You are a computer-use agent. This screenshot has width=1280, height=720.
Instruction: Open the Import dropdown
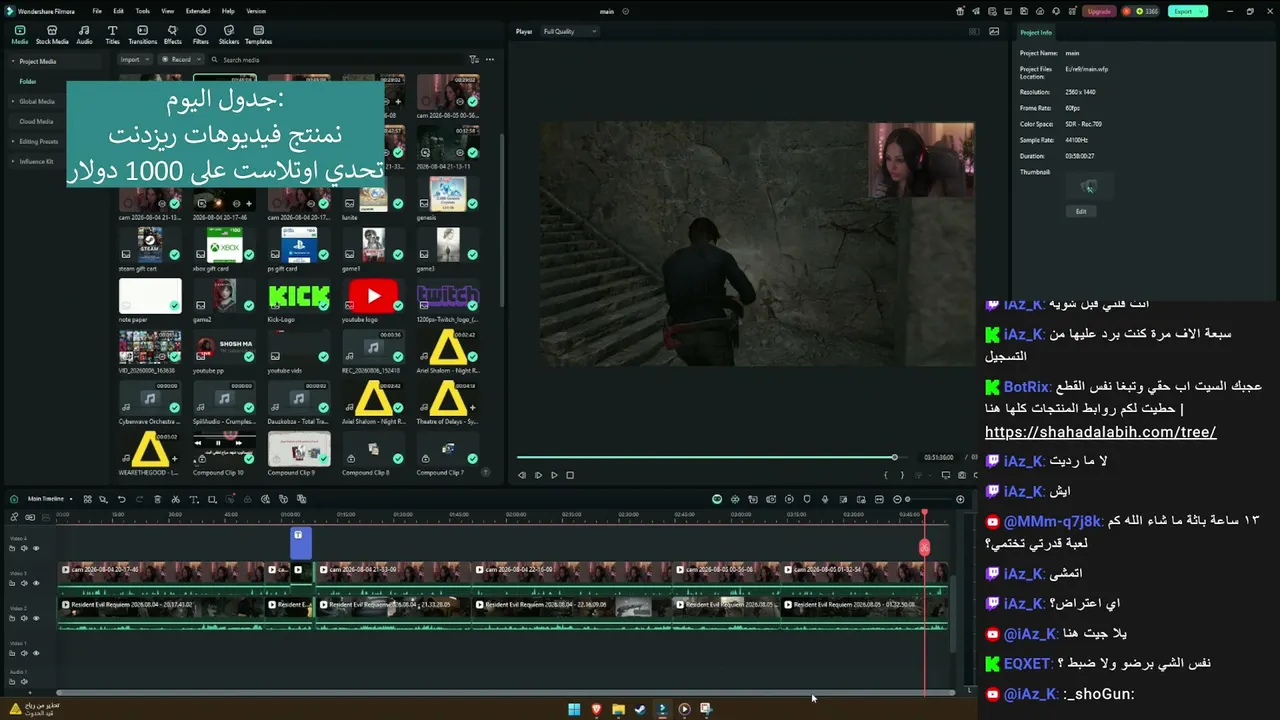(133, 60)
